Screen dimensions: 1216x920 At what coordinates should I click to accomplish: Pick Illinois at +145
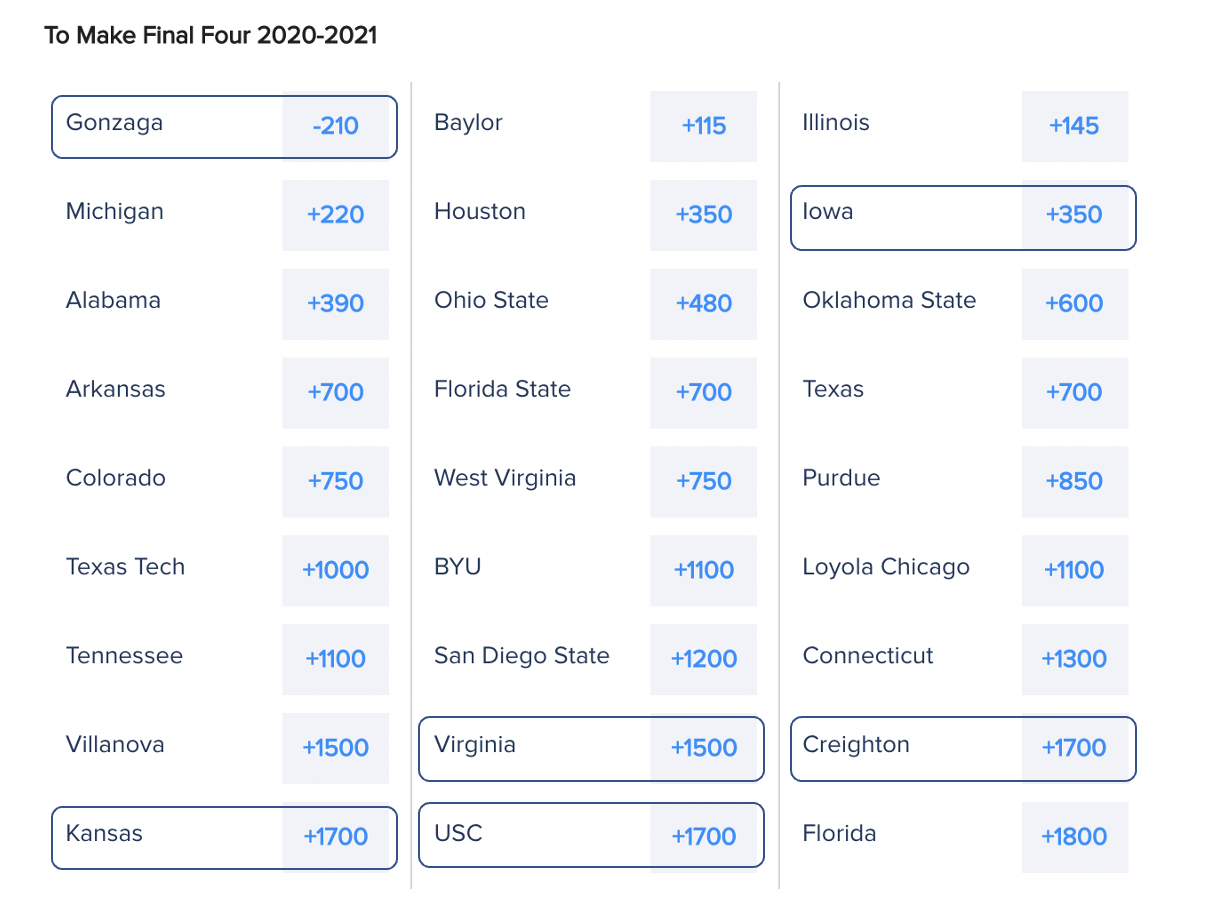1074,127
